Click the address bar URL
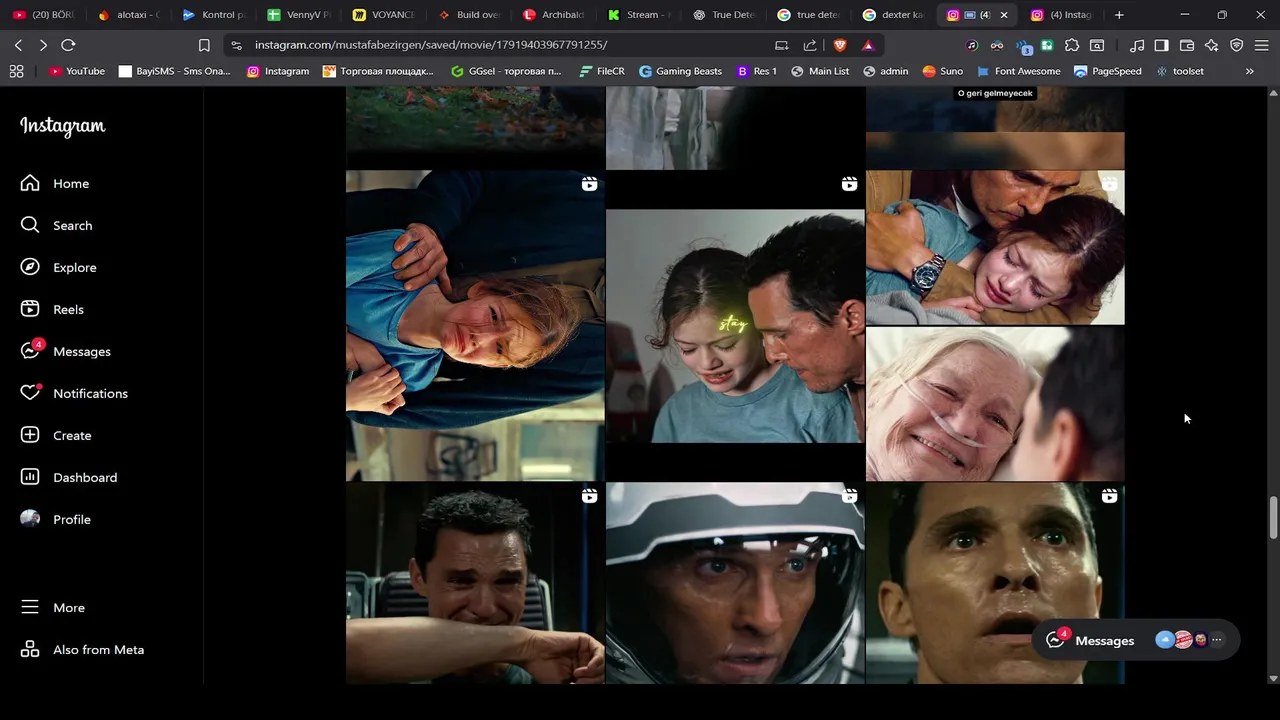This screenshot has height=720, width=1280. tap(431, 45)
